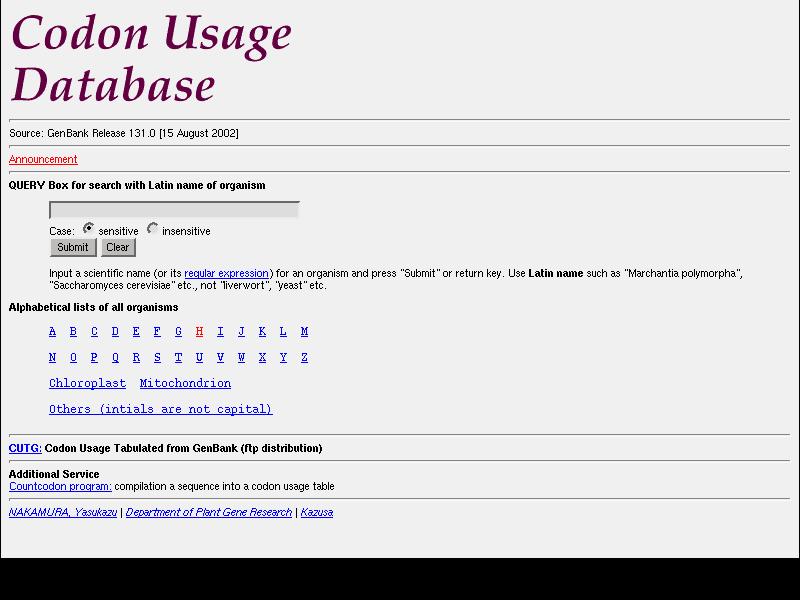Viewport: 800px width, 600px height.
Task: Open organism list for letter A
Action: click(53, 332)
